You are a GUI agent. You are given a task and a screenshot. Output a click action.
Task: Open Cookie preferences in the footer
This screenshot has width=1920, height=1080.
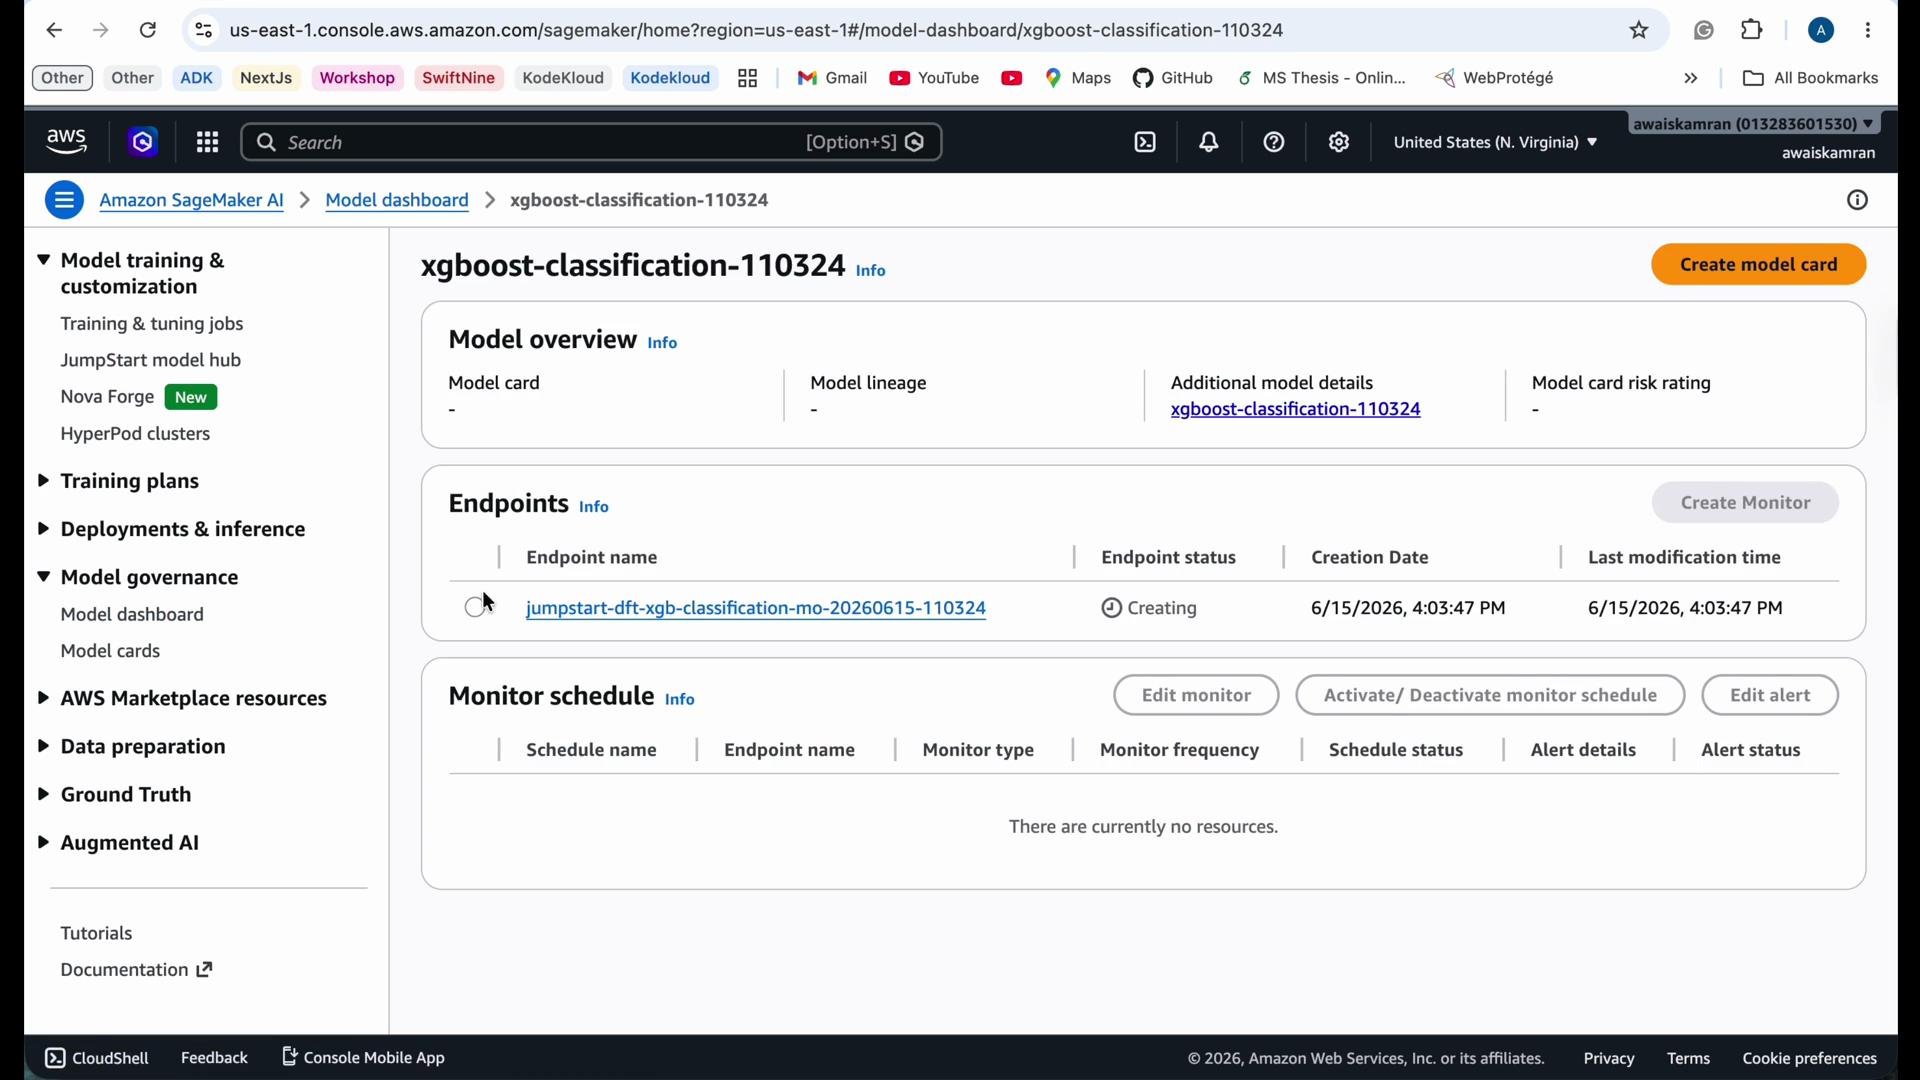point(1809,1059)
